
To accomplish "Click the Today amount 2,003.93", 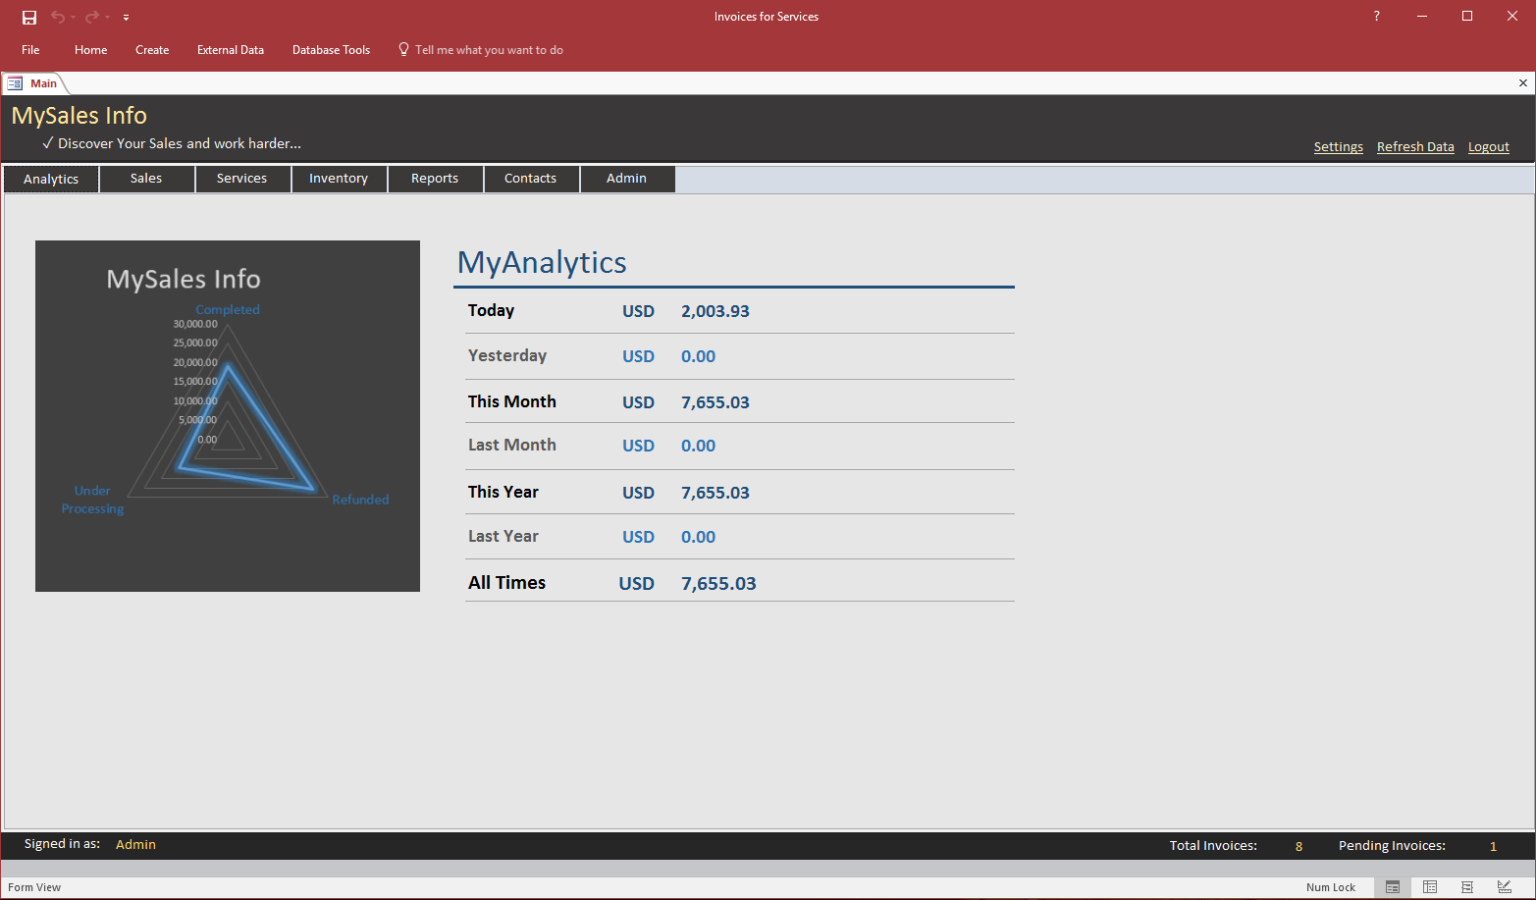I will point(715,311).
